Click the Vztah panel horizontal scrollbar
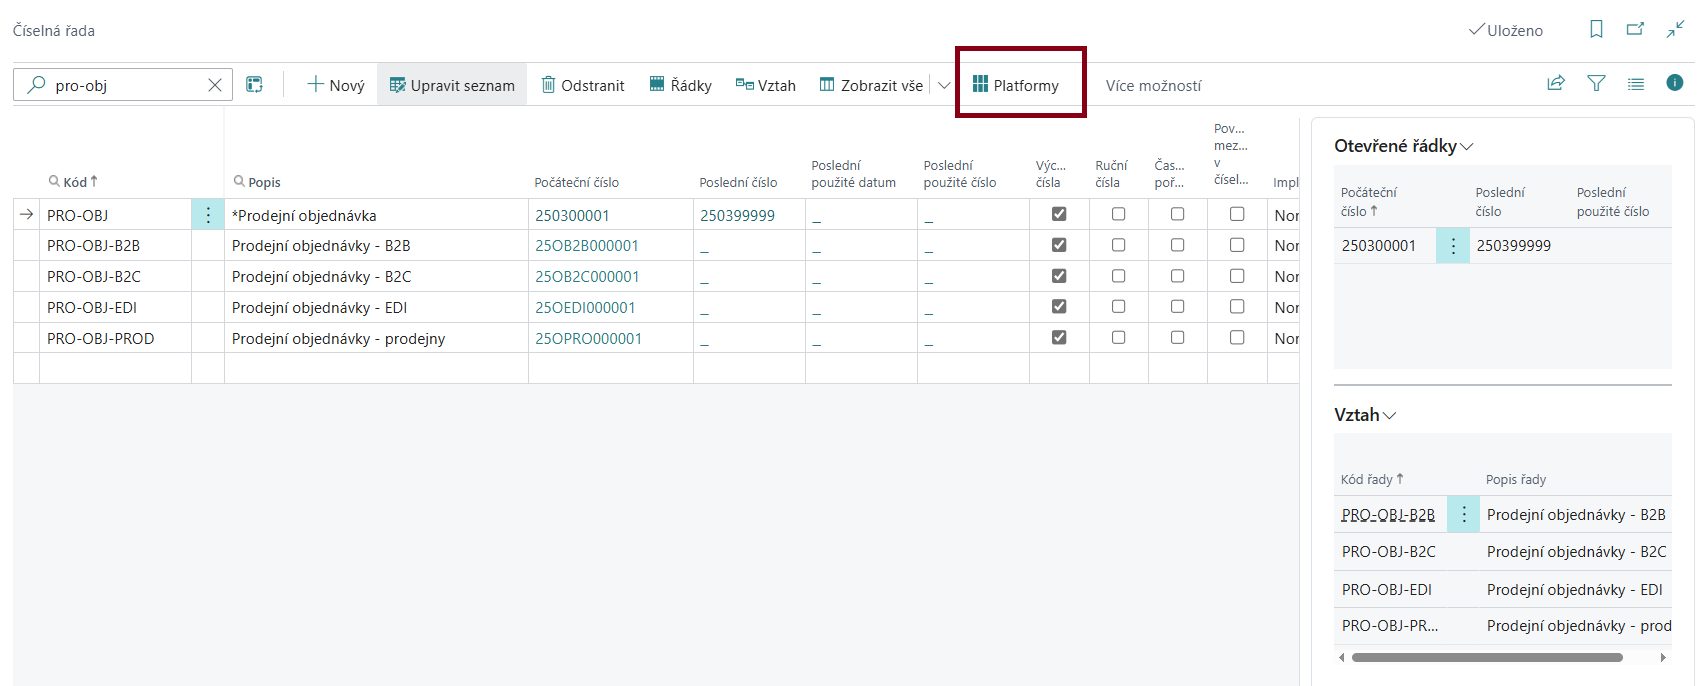The height and width of the screenshot is (686, 1705). coord(1486,658)
